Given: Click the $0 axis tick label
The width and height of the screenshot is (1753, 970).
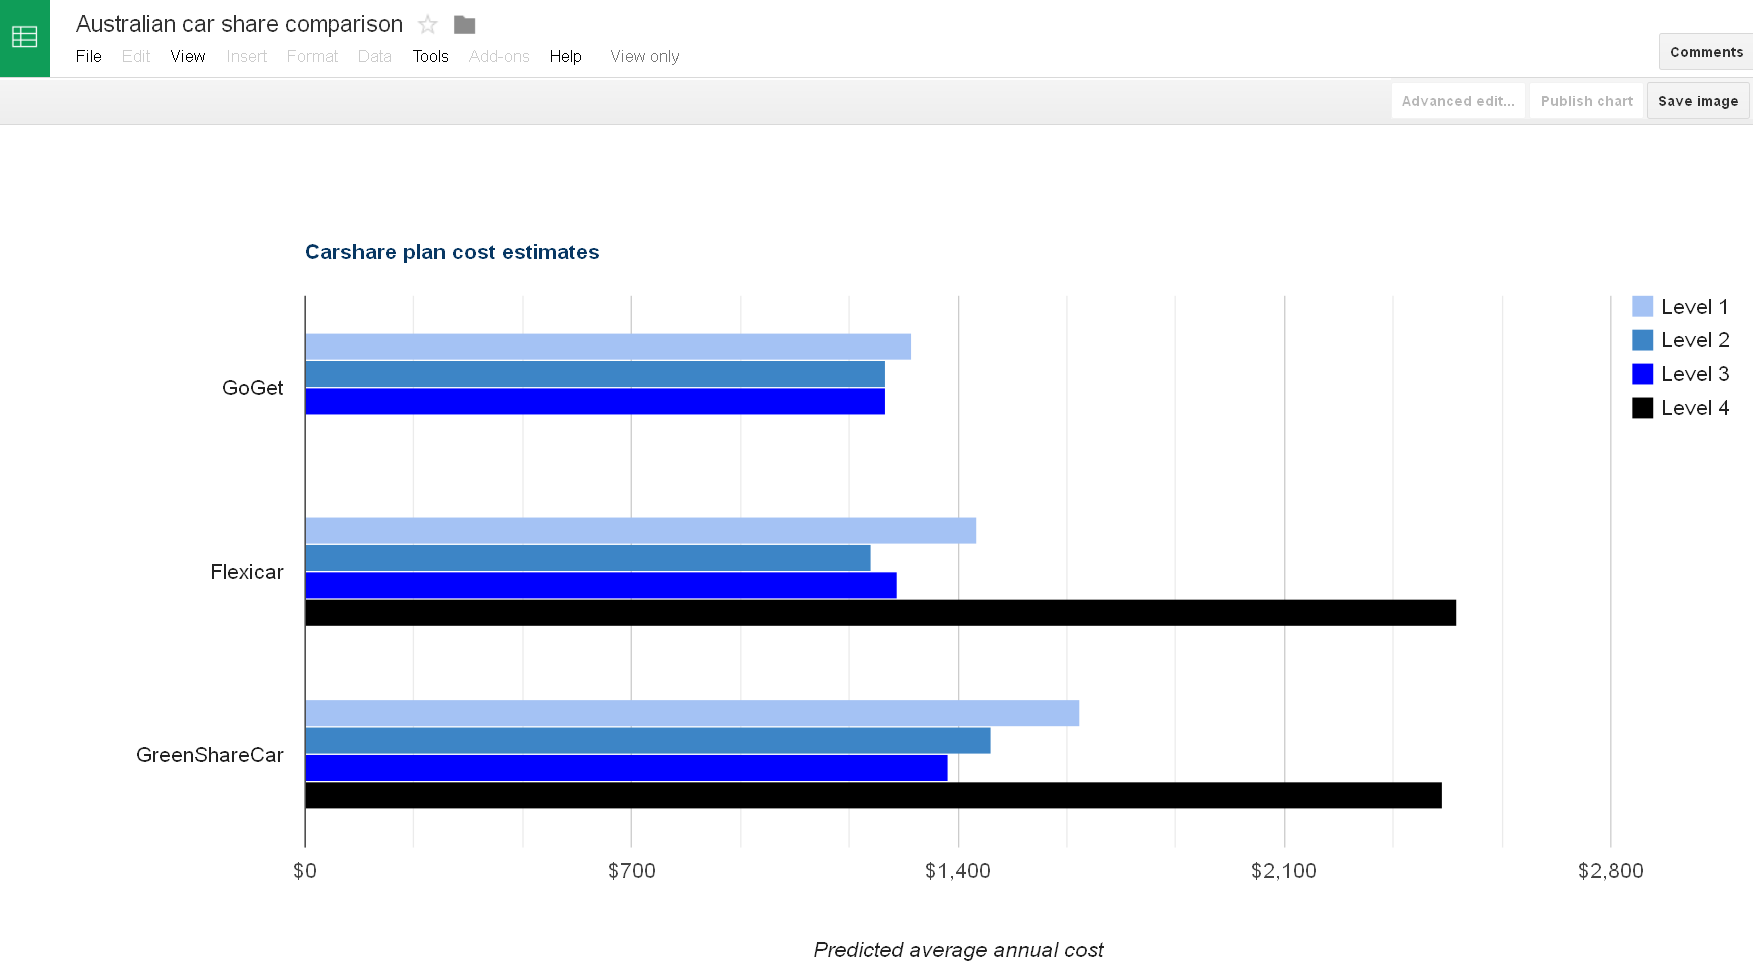Looking at the screenshot, I should point(305,871).
